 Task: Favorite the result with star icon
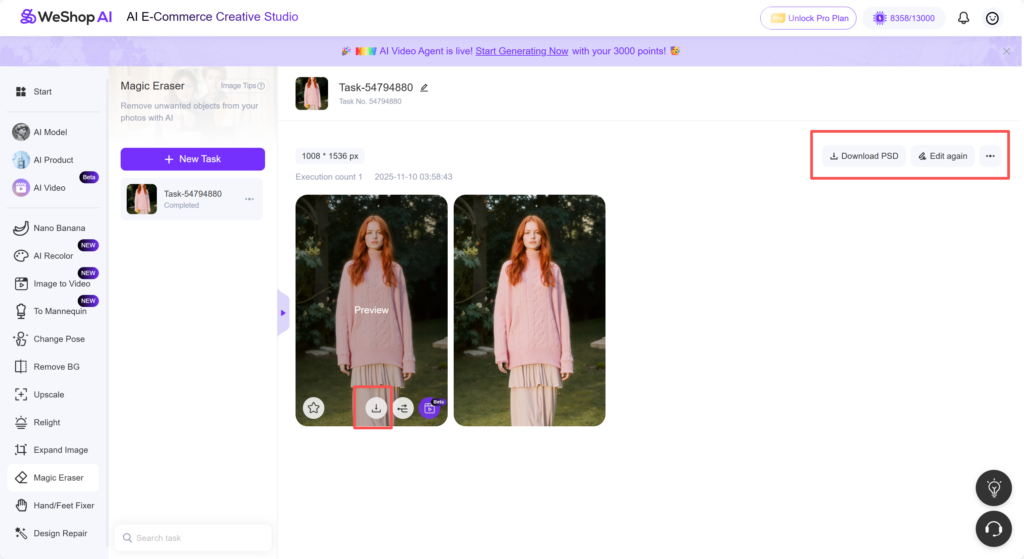313,408
